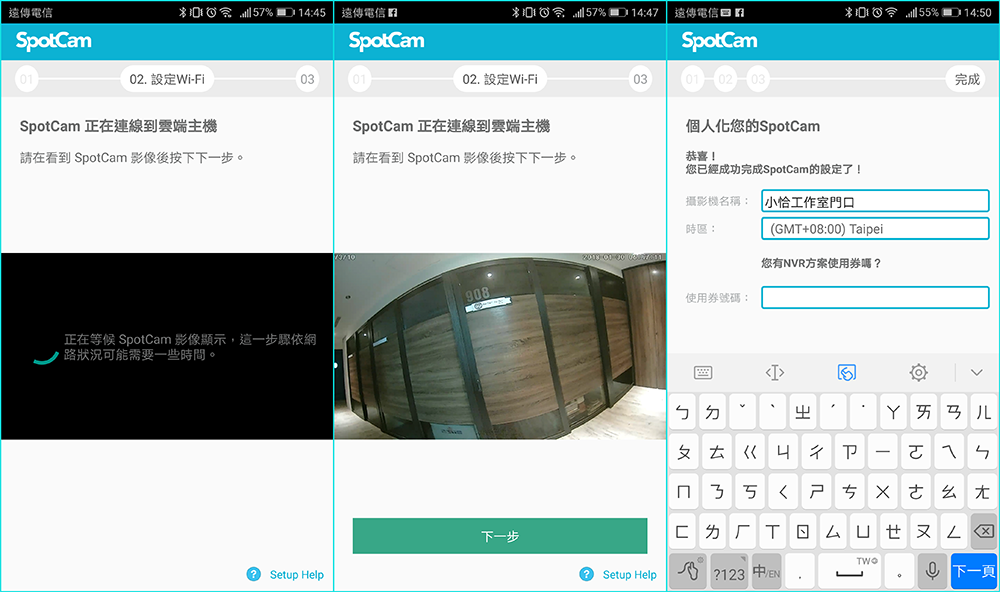Tap the ㄇ key on the keyboard

coord(684,492)
